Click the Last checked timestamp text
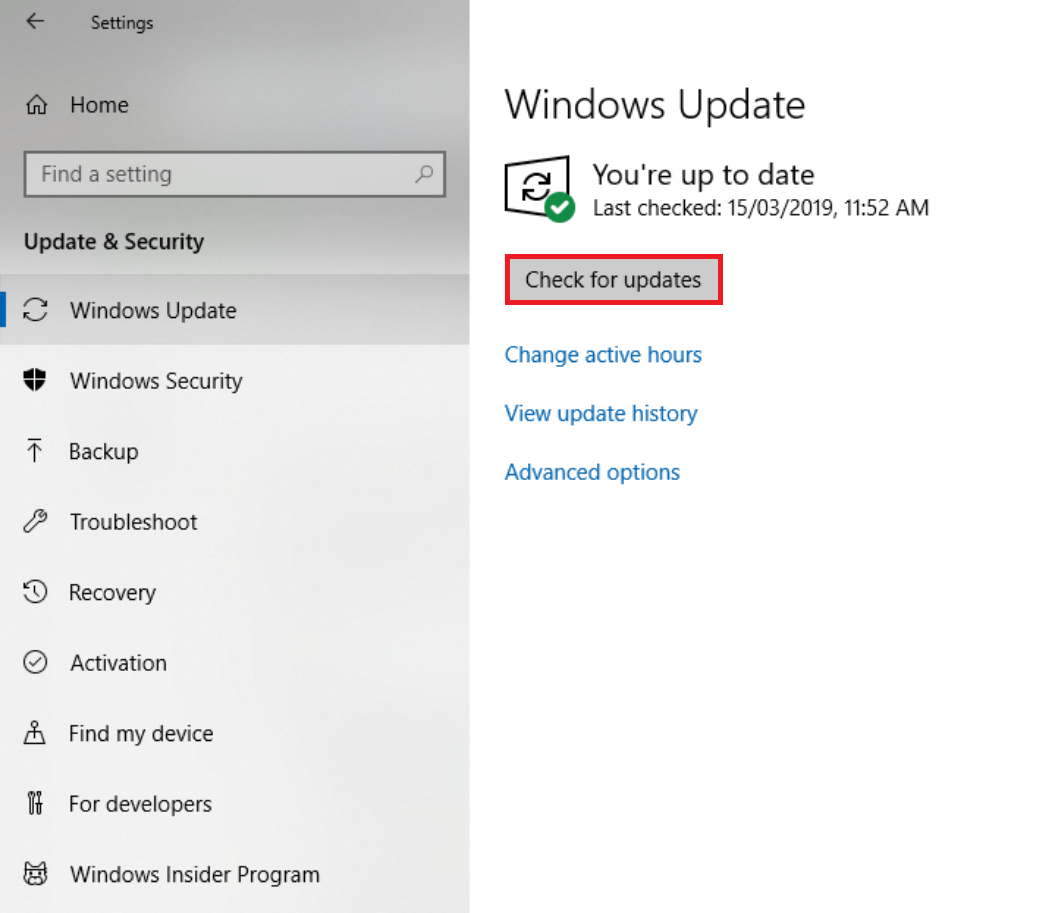1057x913 pixels. [760, 208]
